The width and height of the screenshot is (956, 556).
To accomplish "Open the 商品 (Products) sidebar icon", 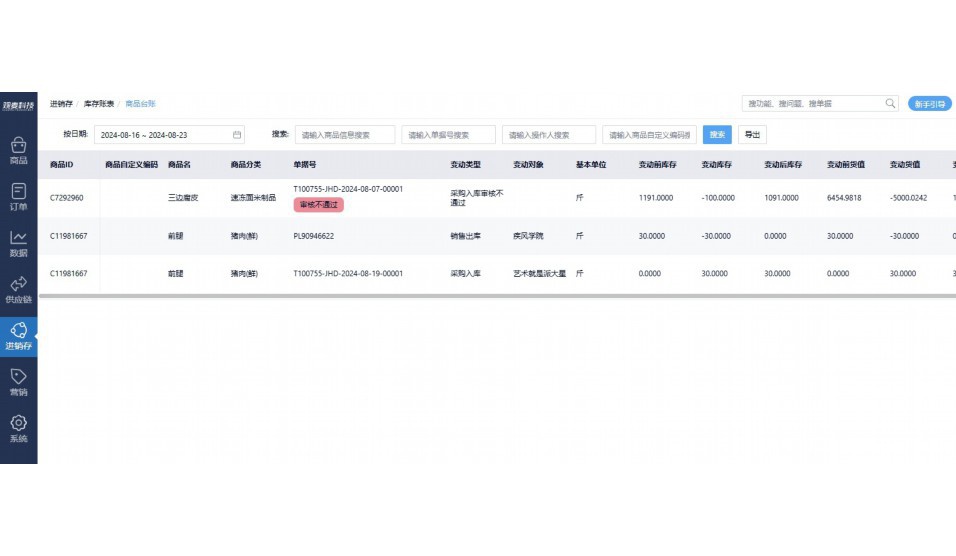I will [18, 150].
